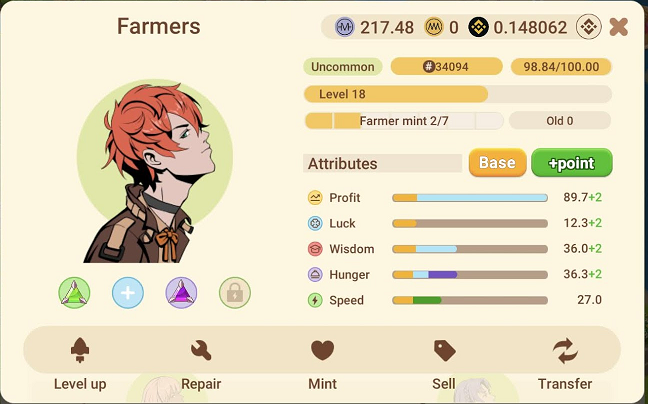Click the Transfer arrows icon
Image resolution: width=648 pixels, height=404 pixels.
565,351
